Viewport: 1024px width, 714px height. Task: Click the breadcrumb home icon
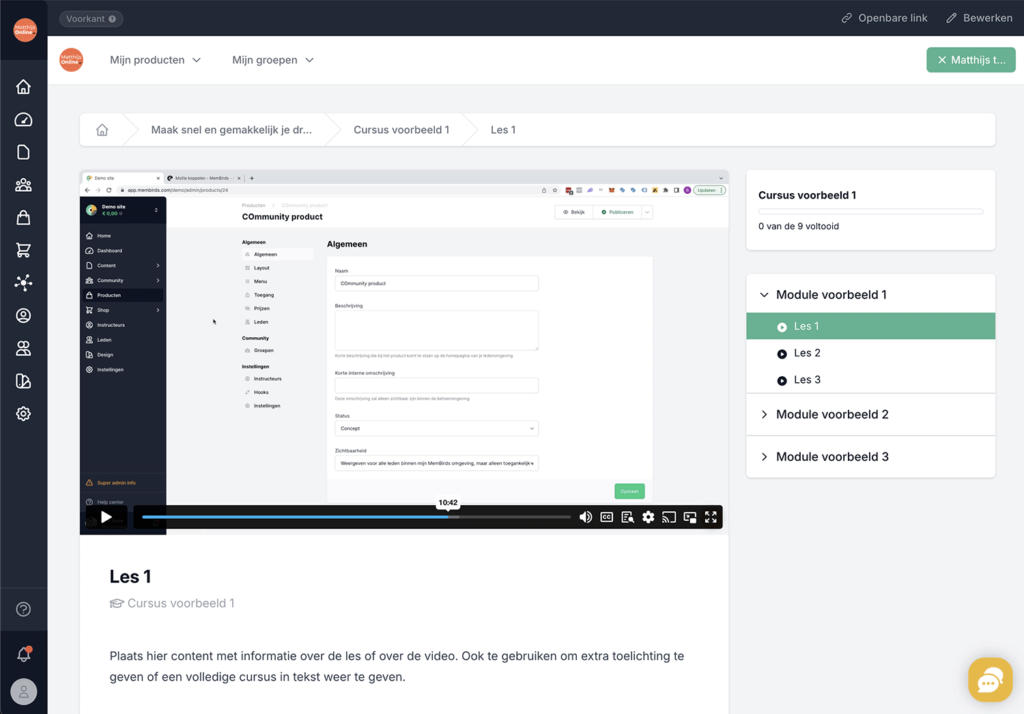tap(102, 130)
